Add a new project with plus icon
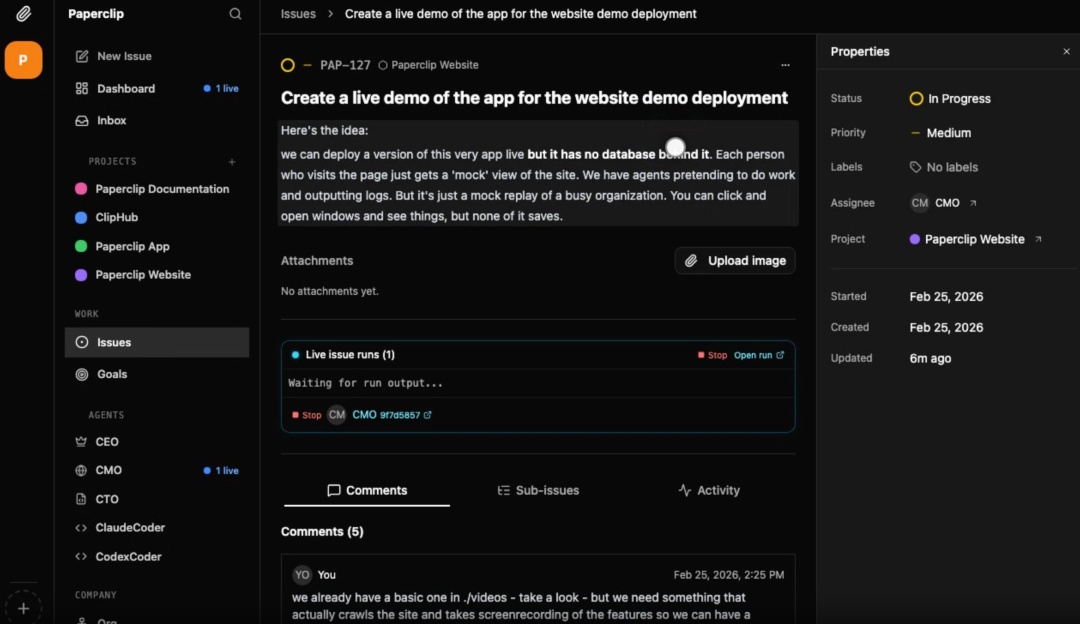Image resolution: width=1080 pixels, height=624 pixels. [232, 161]
